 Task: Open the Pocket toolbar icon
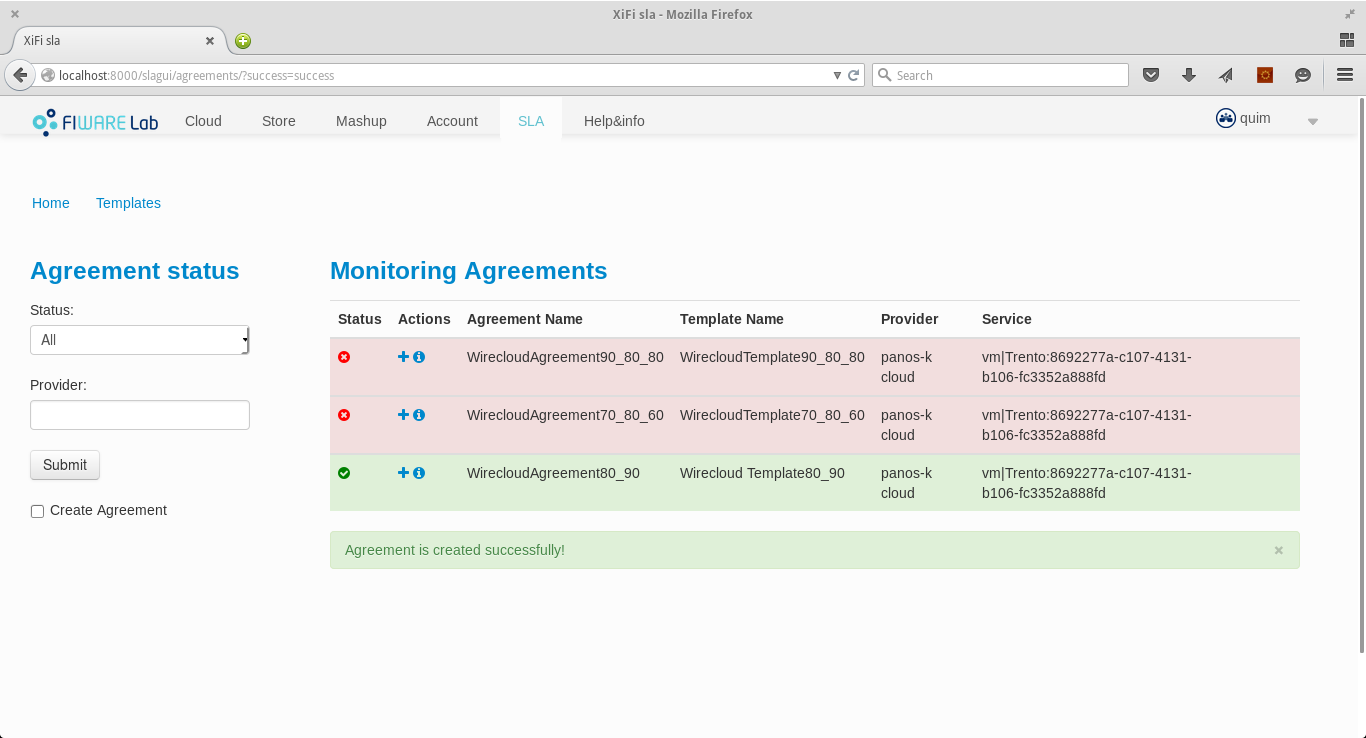1151,75
